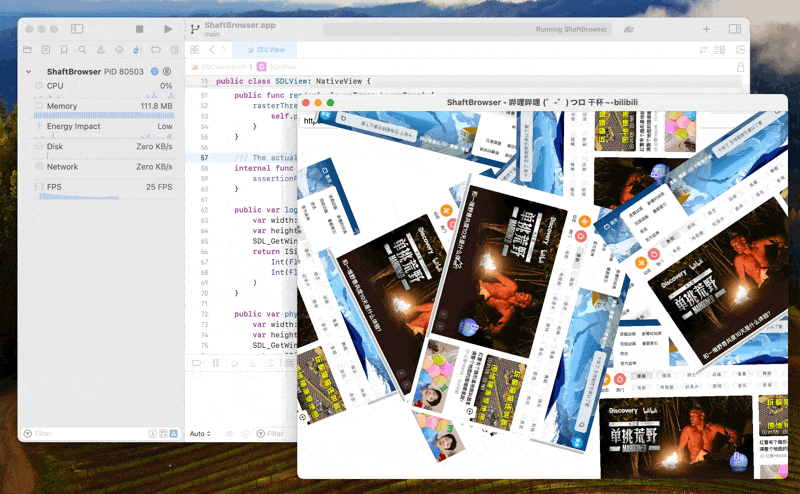Open the Auto variables scope dropdown

coord(200,434)
